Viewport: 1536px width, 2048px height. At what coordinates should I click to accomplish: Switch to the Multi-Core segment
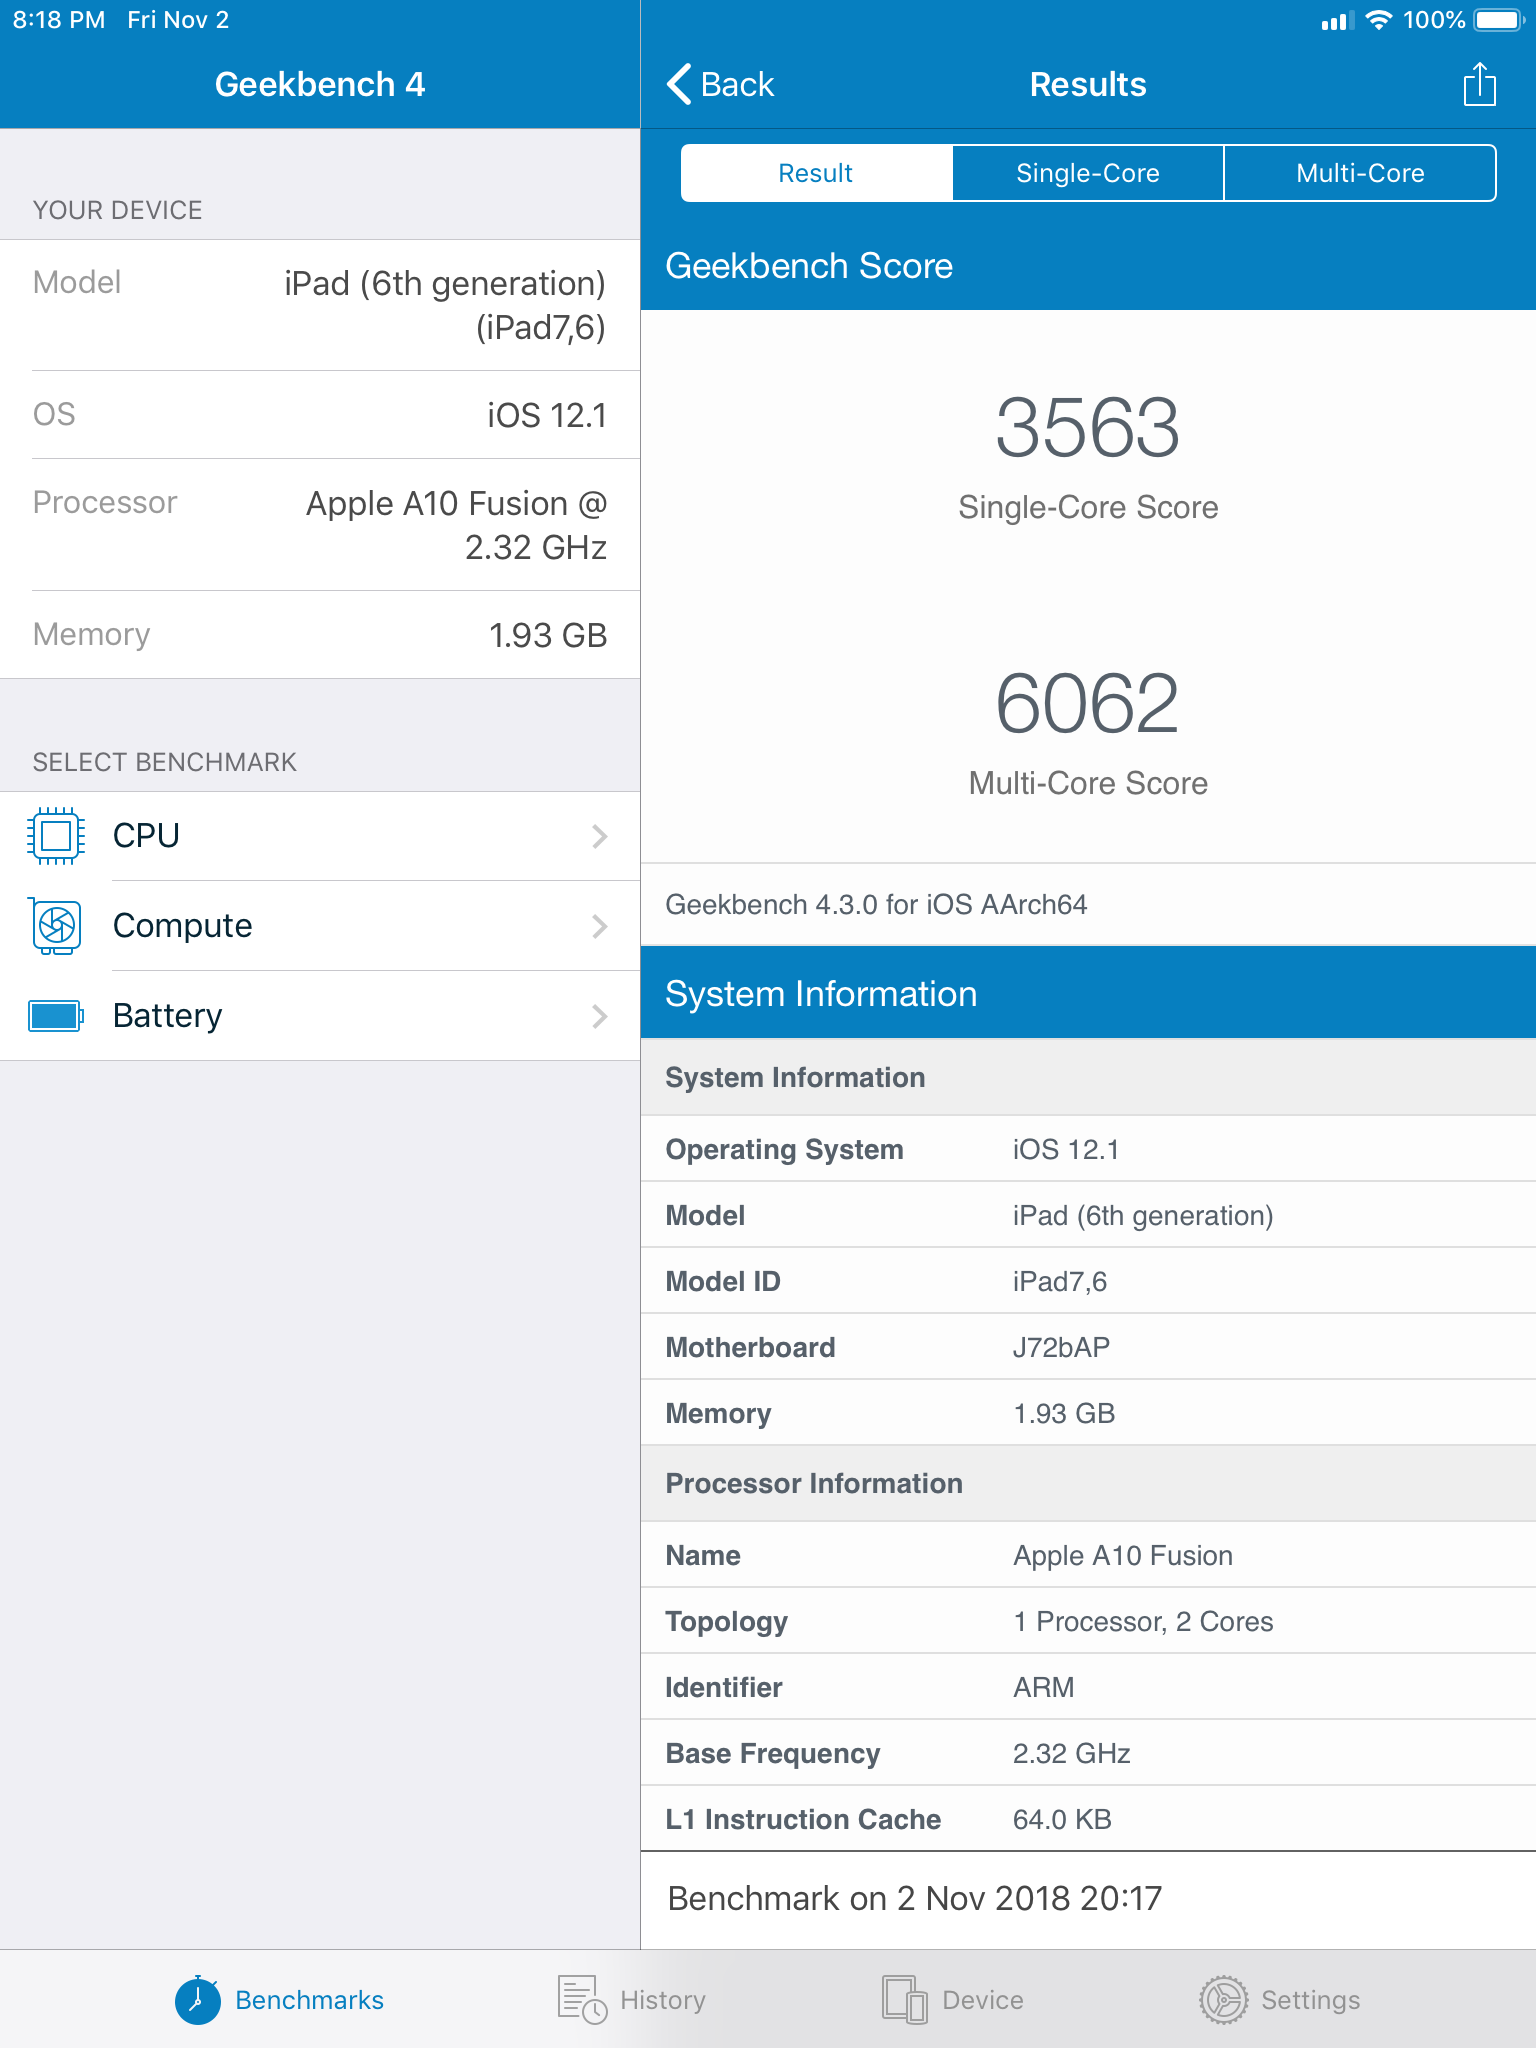click(1360, 173)
